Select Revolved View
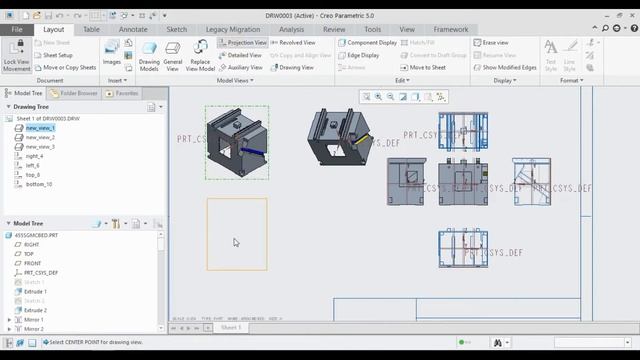The height and width of the screenshot is (360, 640). tap(293, 42)
